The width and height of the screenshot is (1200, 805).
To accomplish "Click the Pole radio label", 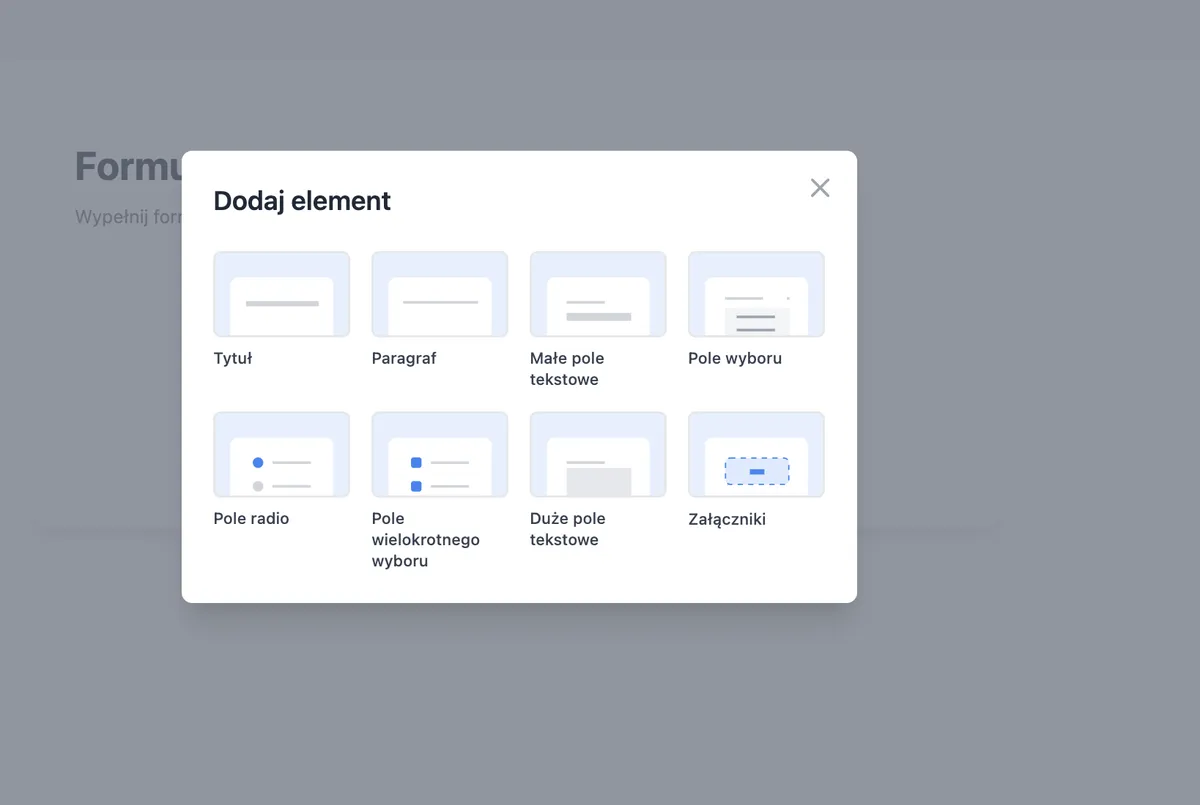I will pyautogui.click(x=251, y=518).
